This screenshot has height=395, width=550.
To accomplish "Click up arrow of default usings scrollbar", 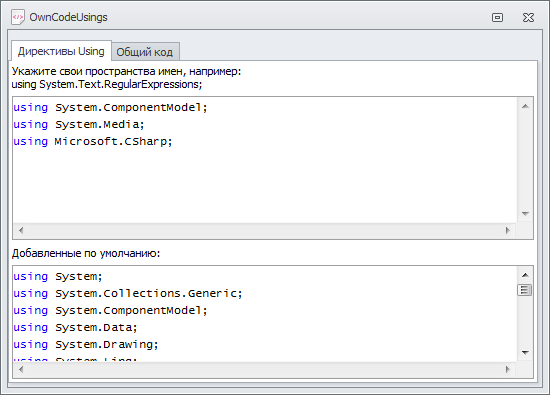I will (525, 275).
